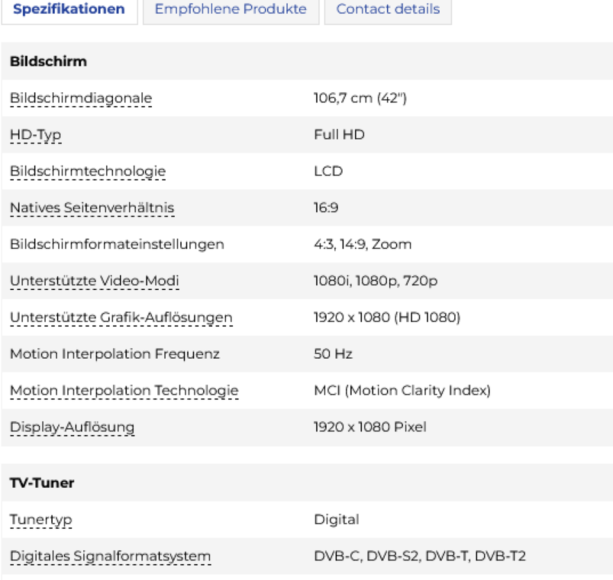Click the underlined Tunertyp label

coord(41,520)
